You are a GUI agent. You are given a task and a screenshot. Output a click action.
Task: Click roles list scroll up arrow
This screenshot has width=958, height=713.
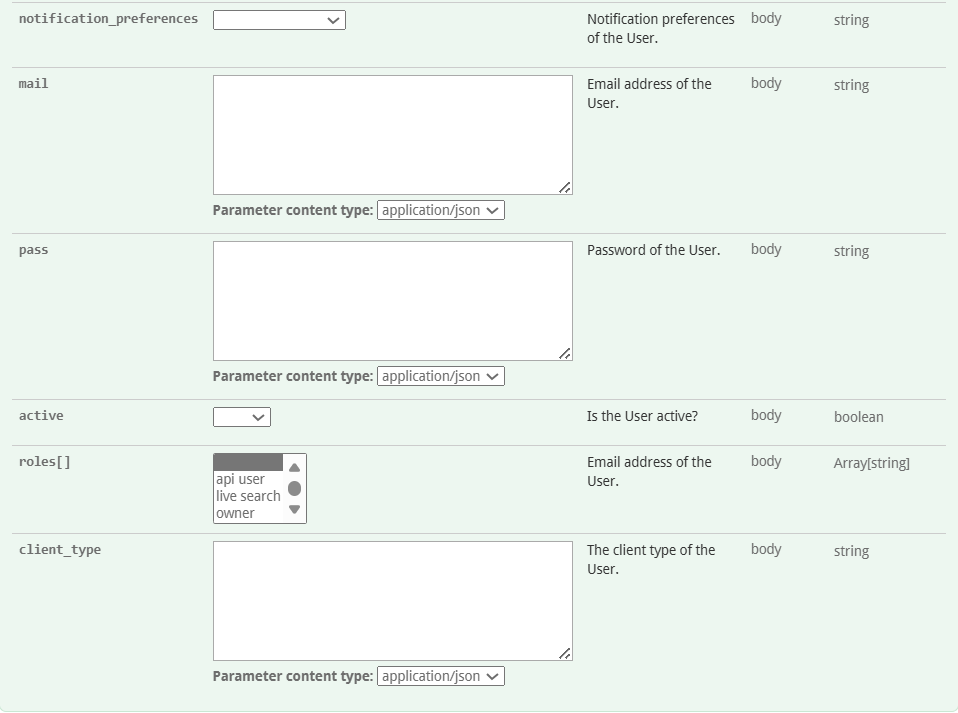294,467
